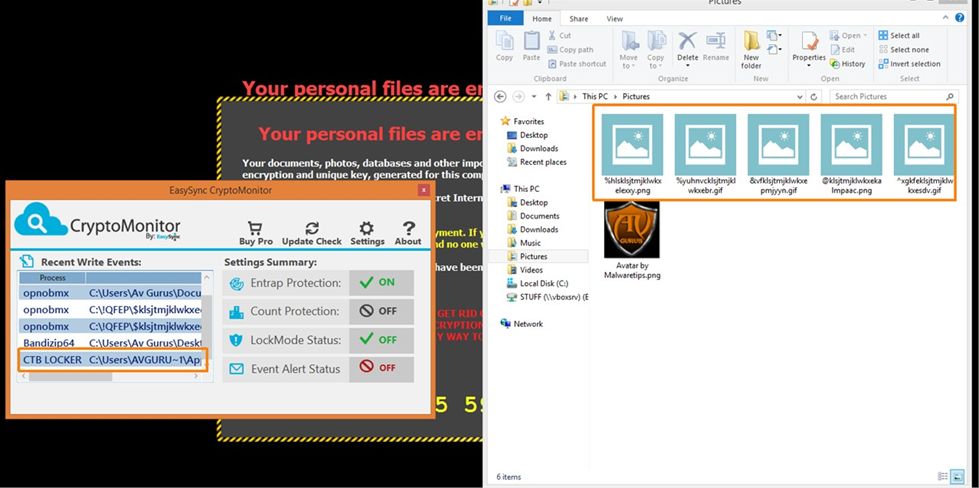The width and height of the screenshot is (979, 488).
Task: Close the EasySync CryptoMonitor window
Action: (424, 190)
